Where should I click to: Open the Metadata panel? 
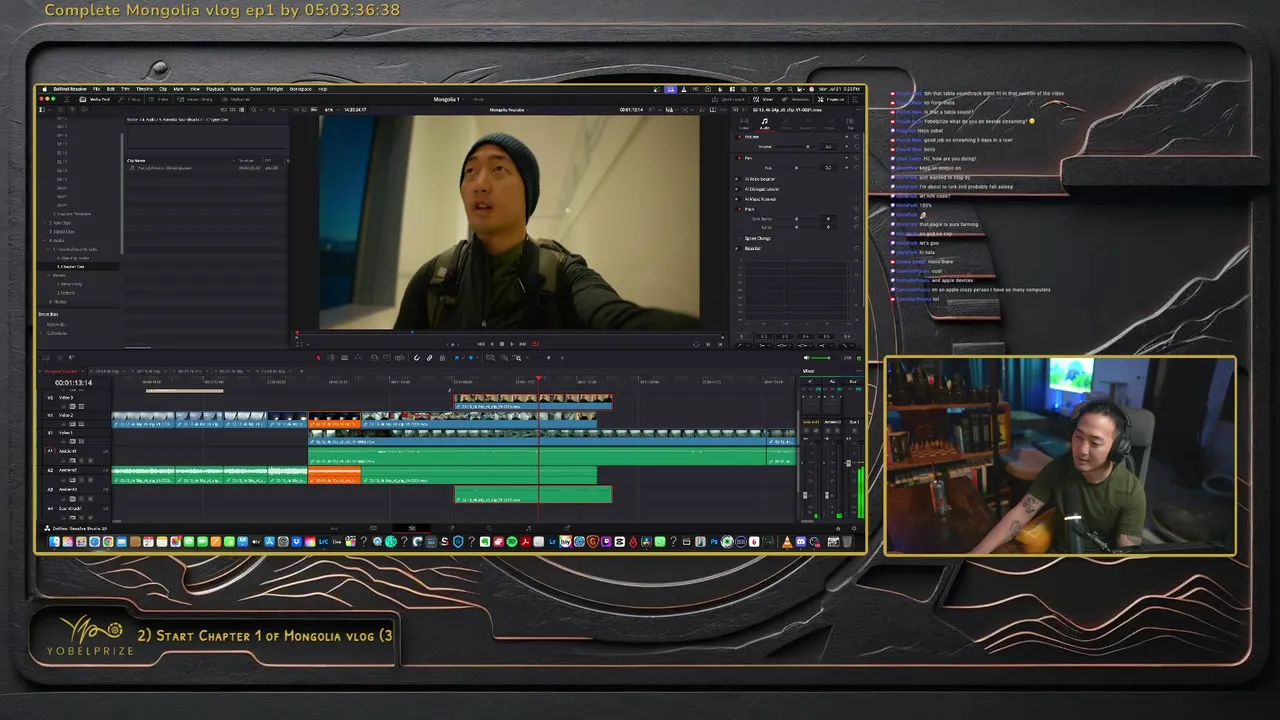click(x=795, y=100)
